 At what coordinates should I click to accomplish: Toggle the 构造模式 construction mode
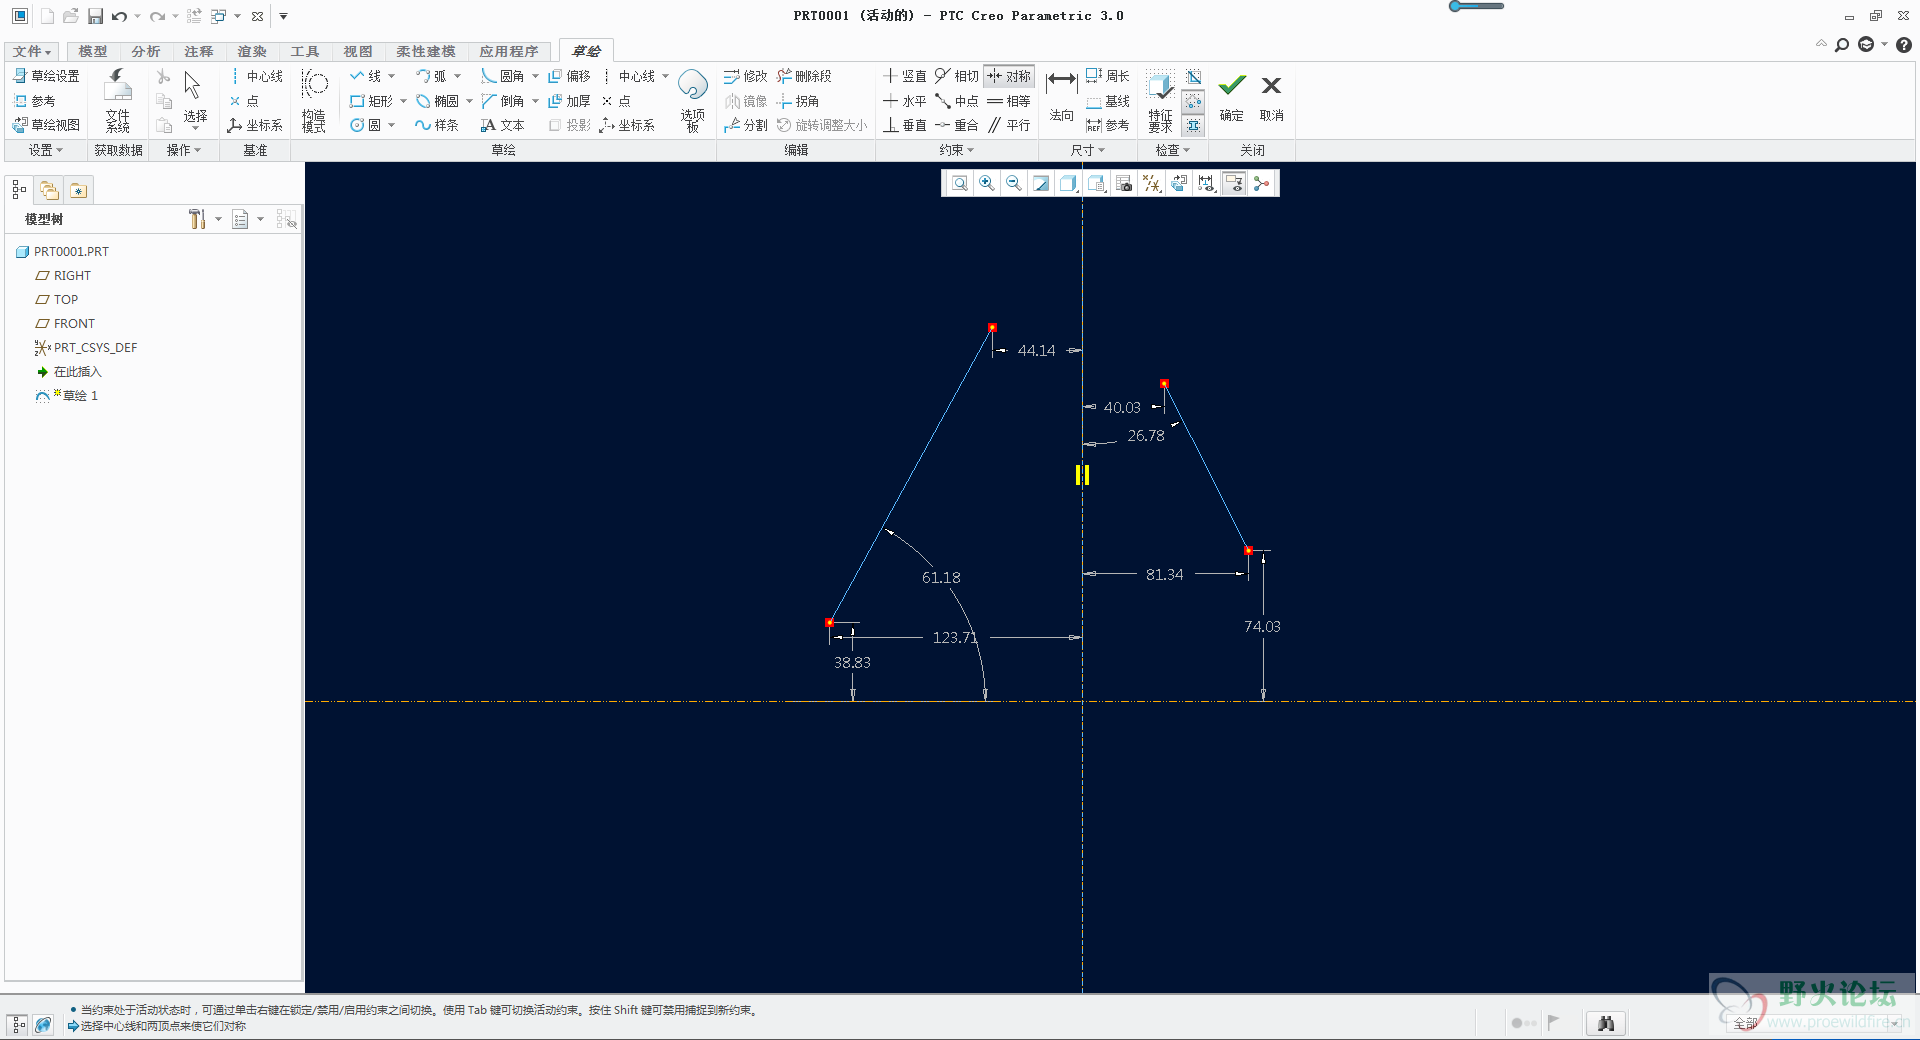314,101
